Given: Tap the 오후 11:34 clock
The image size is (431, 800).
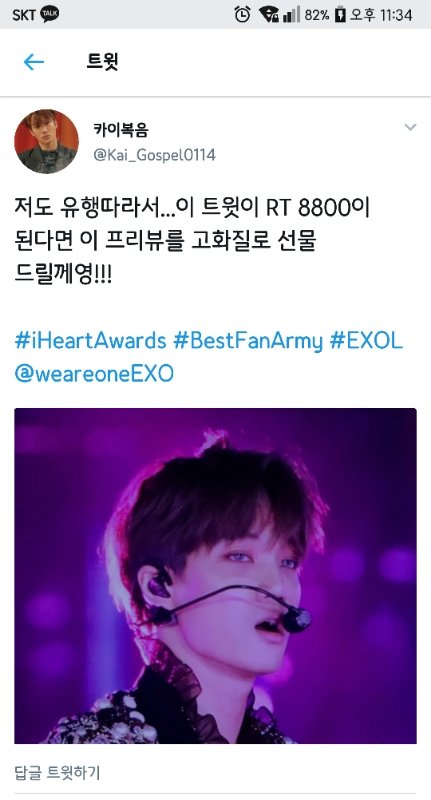Looking at the screenshot, I should tap(381, 15).
